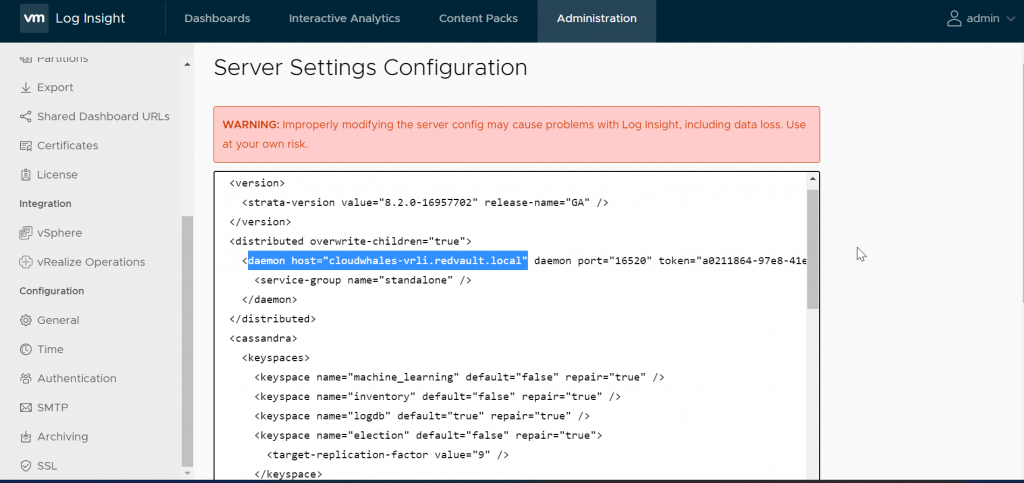Screen dimensions: 1024x483
Task: Click the Time clock icon
Action: [26, 350]
